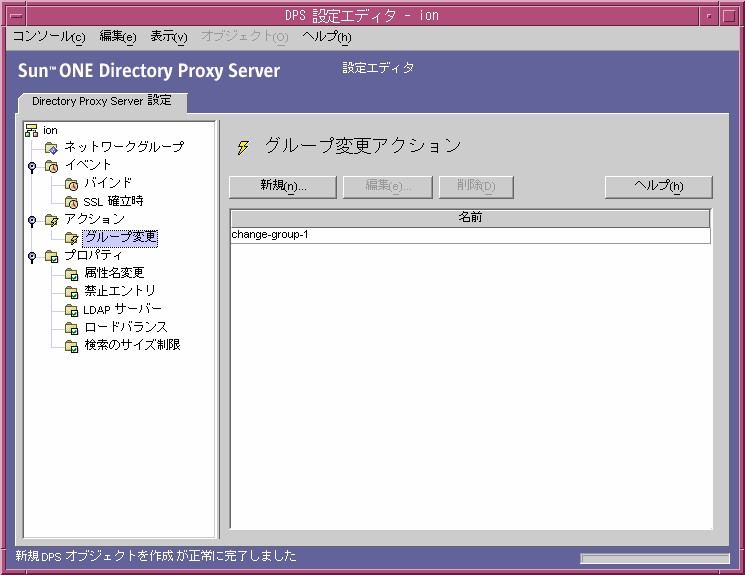Select the change-group-1 row

[470, 235]
